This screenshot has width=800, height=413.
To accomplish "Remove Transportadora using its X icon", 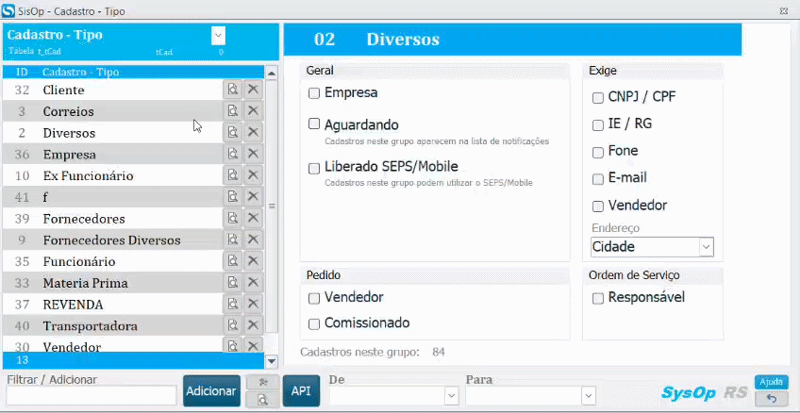I will click(253, 326).
